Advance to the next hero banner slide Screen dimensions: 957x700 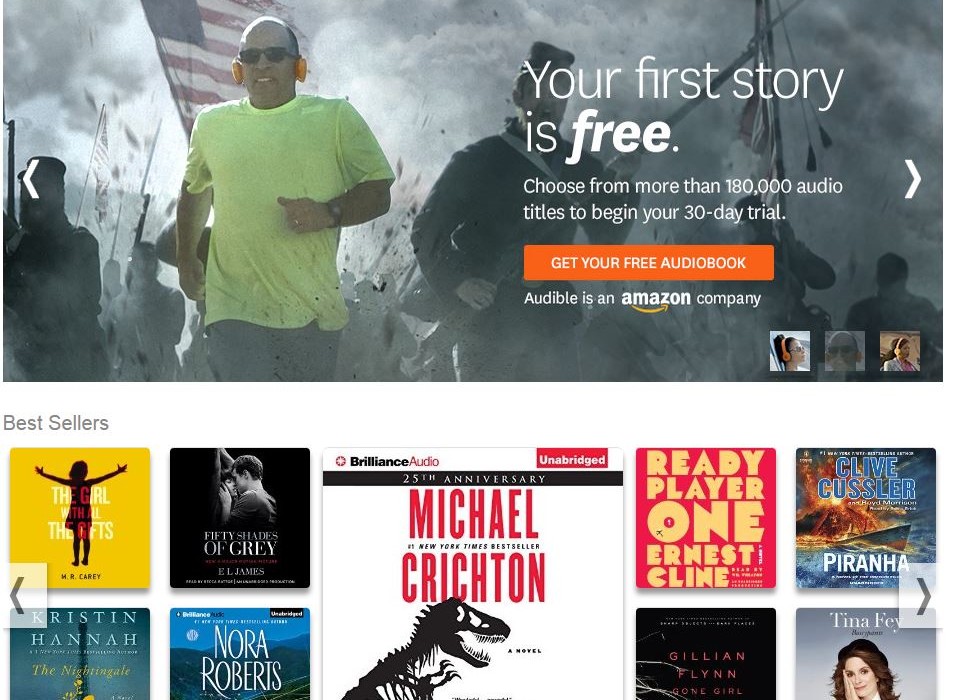pyautogui.click(x=912, y=179)
